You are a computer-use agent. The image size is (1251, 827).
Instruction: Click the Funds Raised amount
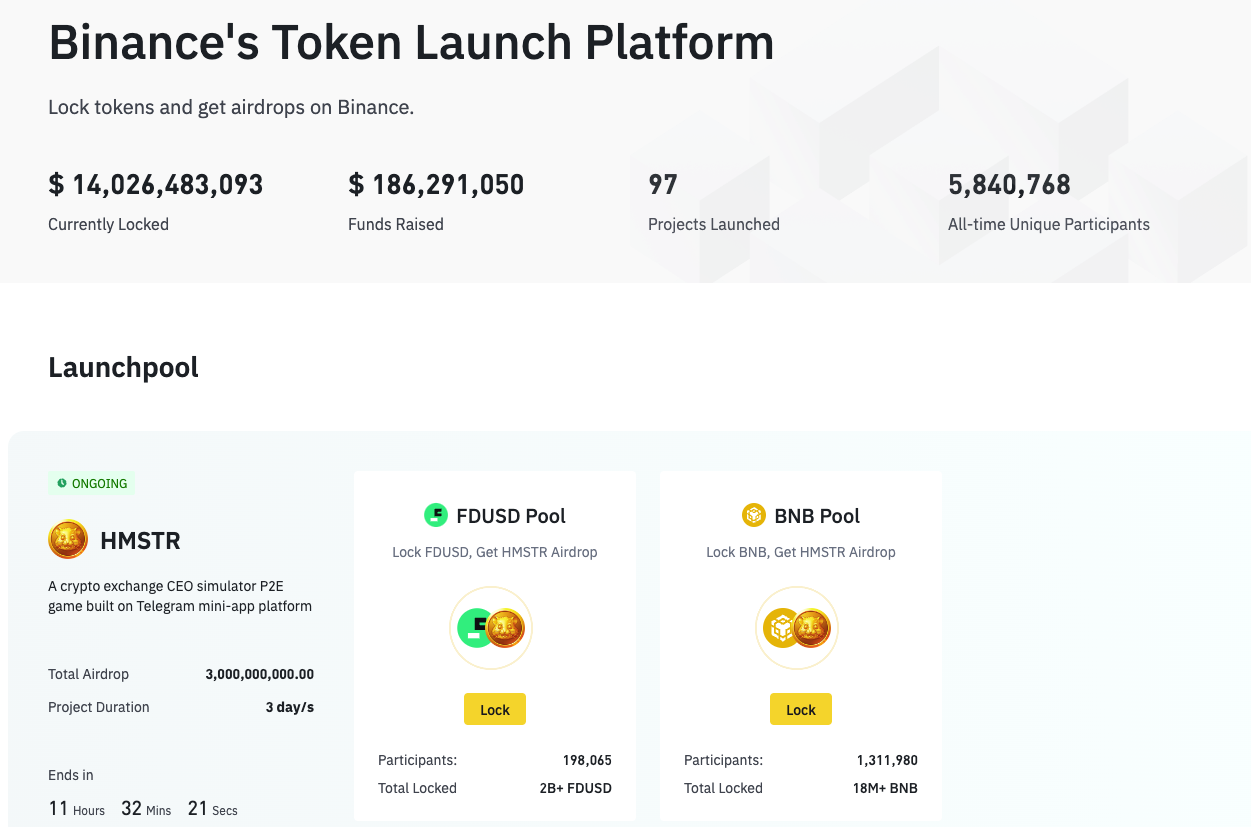click(x=436, y=185)
